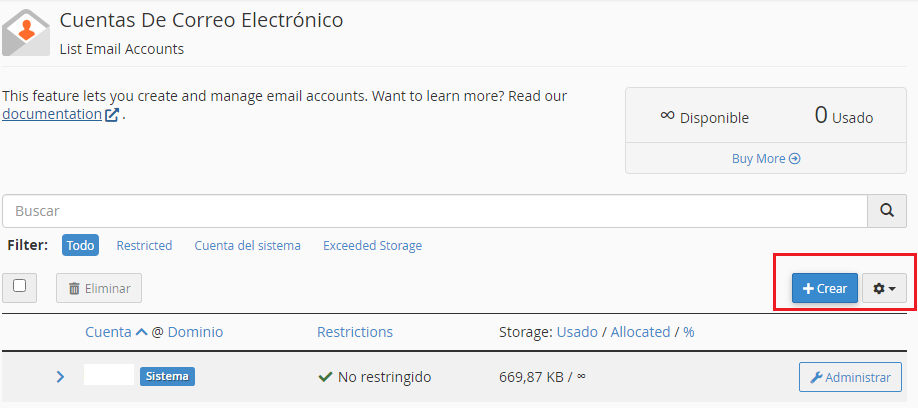This screenshot has width=918, height=408.
Task: Click the Sistema badge label
Action: tap(167, 376)
